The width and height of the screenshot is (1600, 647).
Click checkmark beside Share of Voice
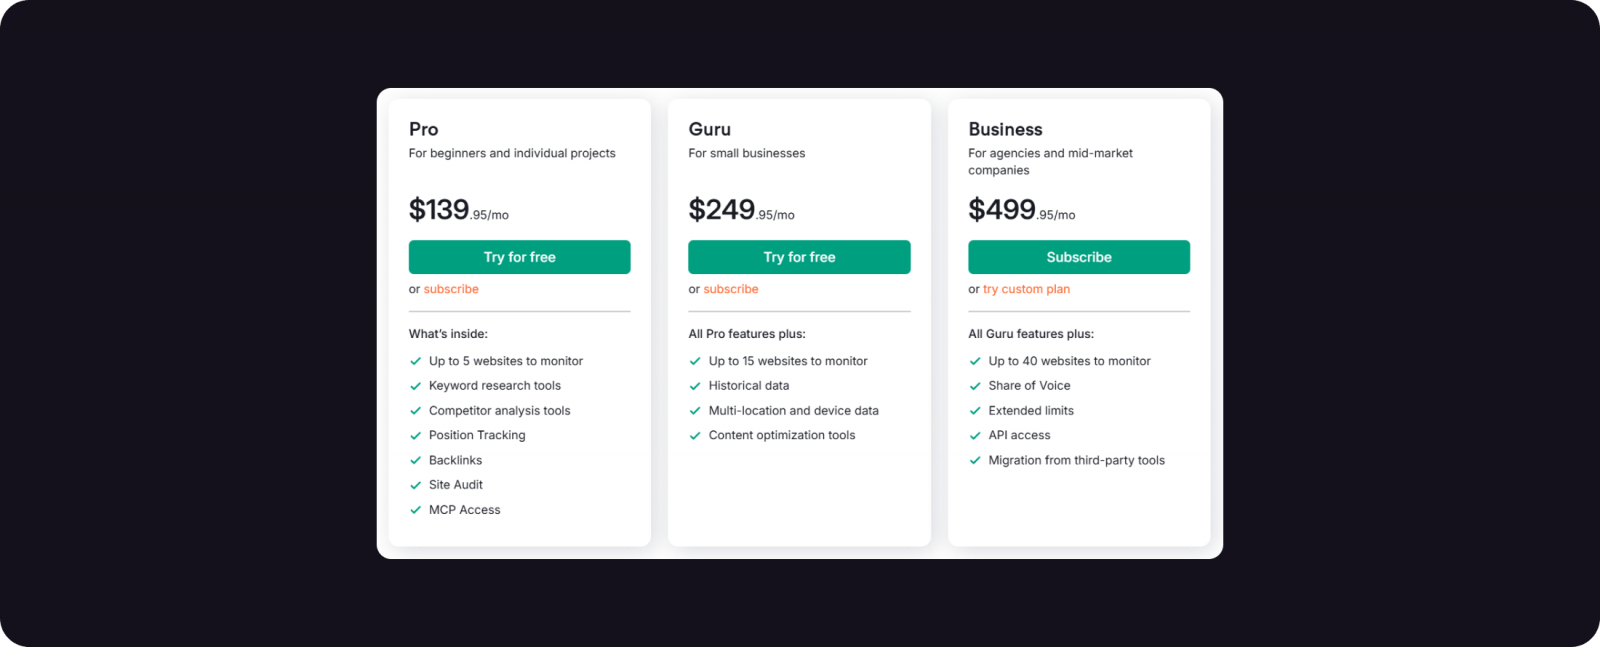[975, 386]
